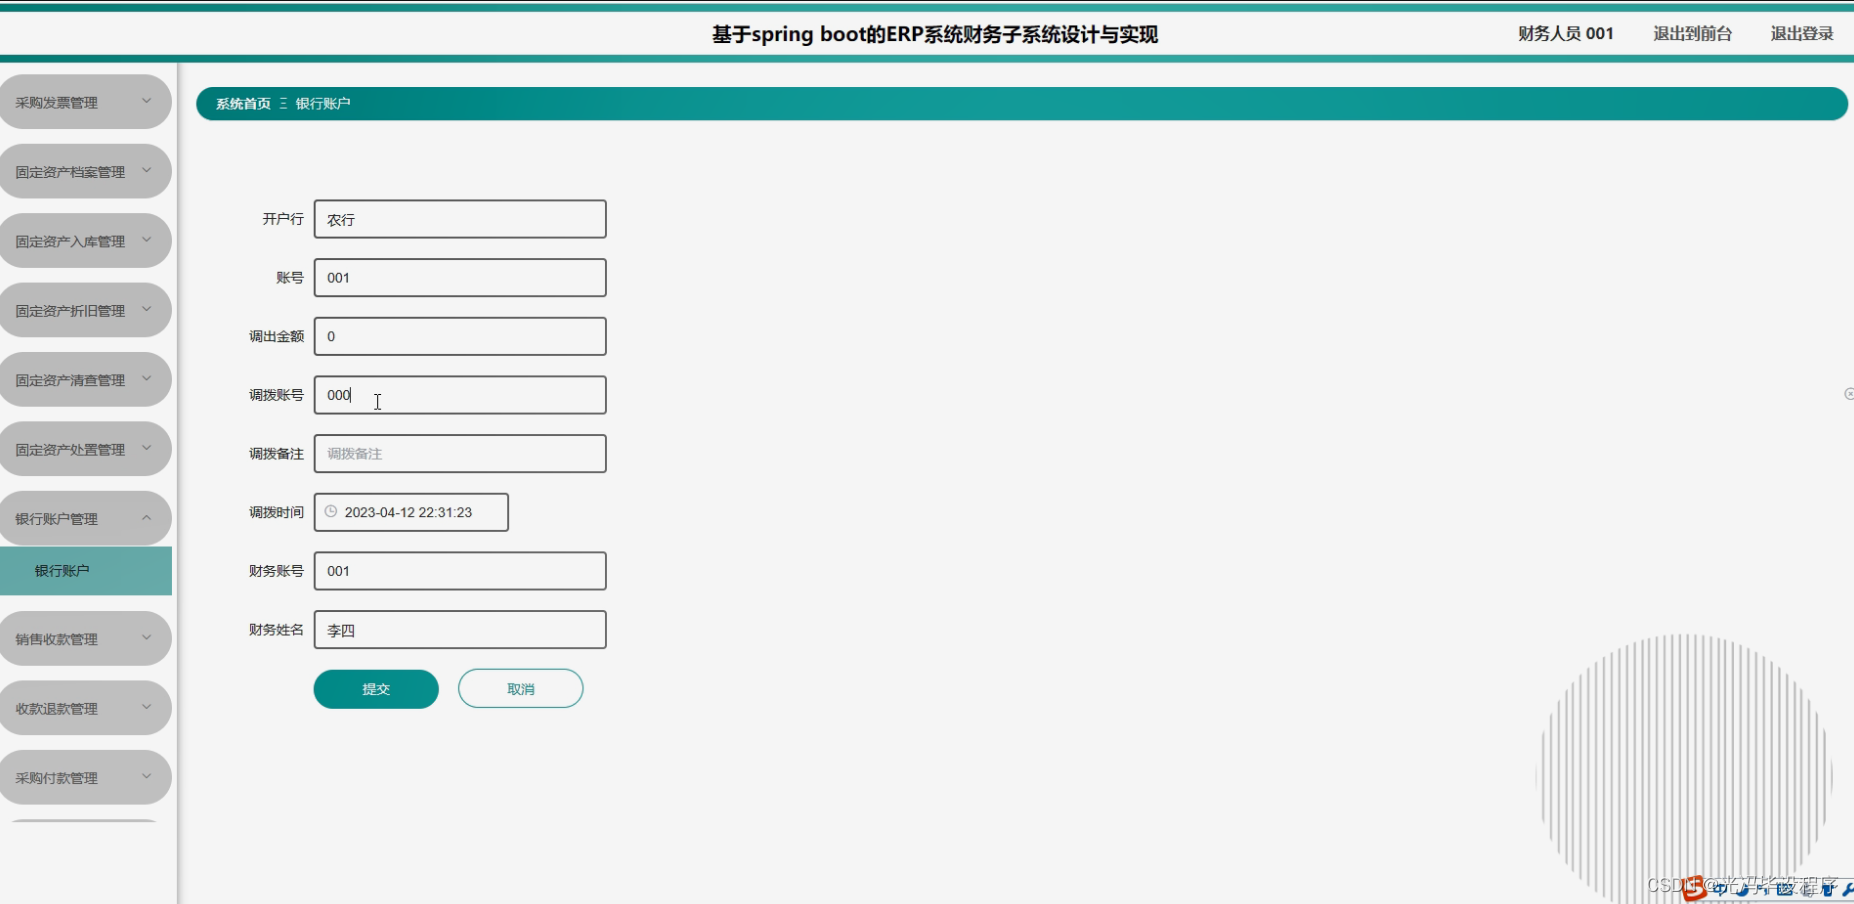The width and height of the screenshot is (1854, 904).
Task: Click the clock icon in 调拨时间 field
Action: (331, 512)
